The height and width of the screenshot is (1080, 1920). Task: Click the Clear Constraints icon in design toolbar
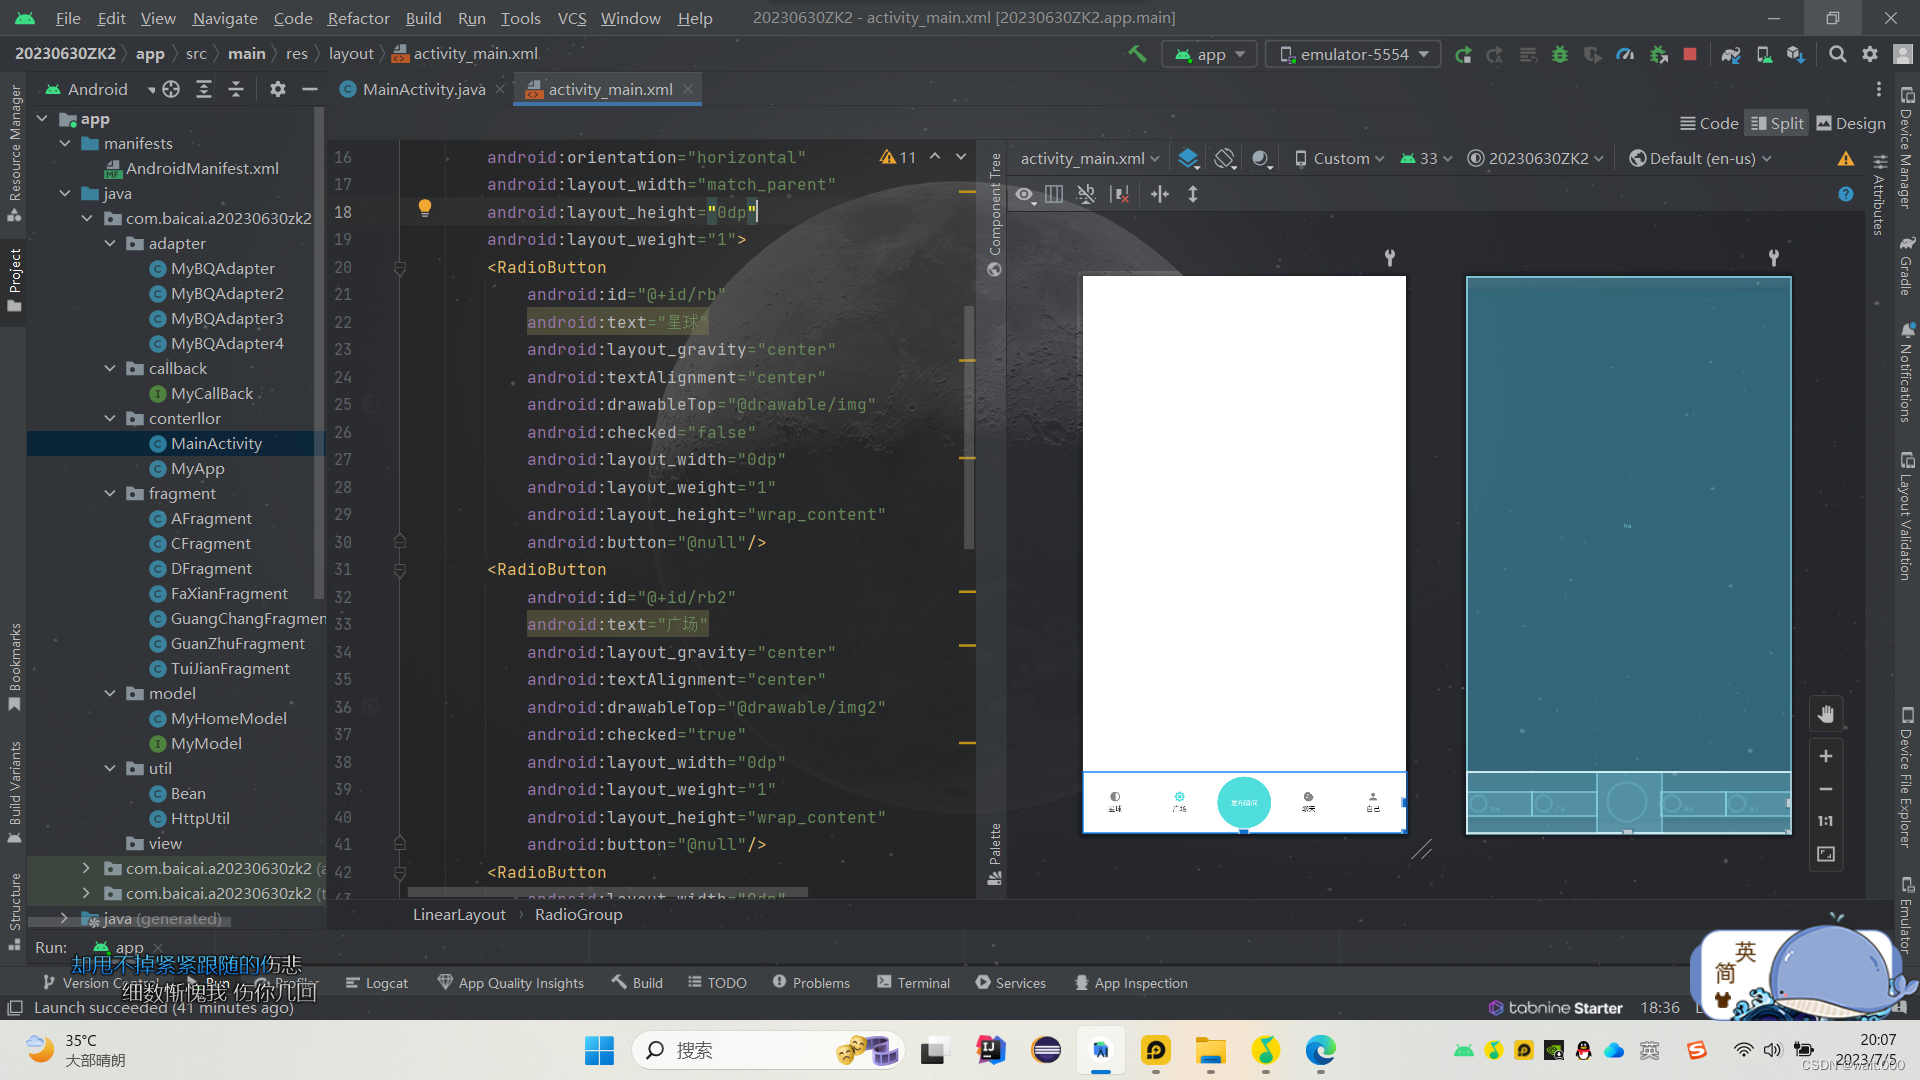pyautogui.click(x=1120, y=194)
